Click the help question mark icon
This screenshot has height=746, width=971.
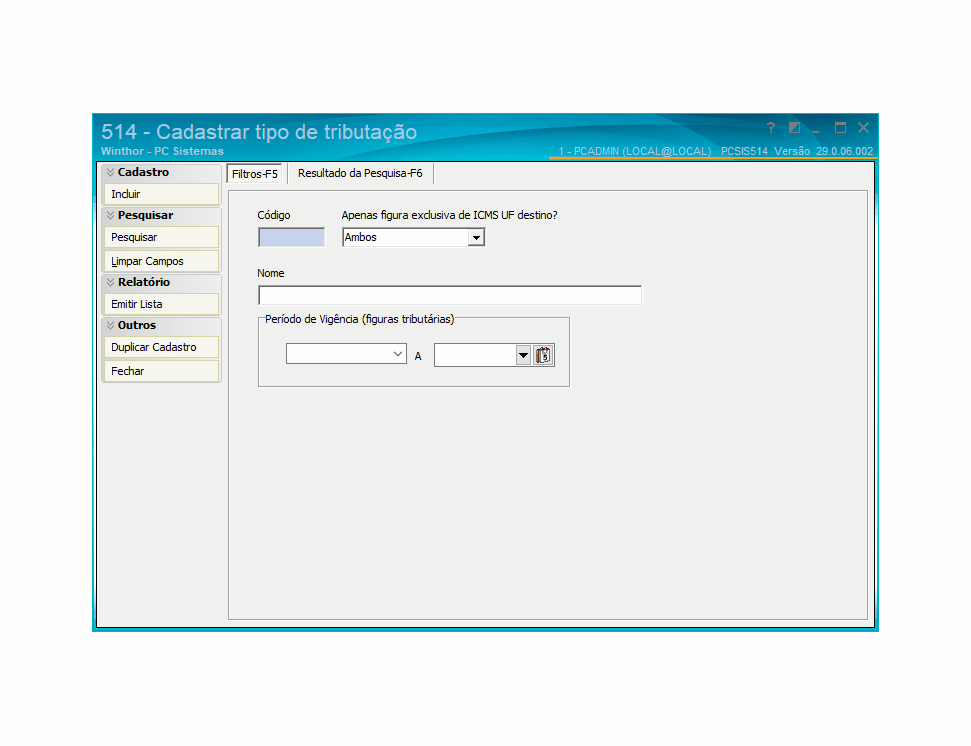click(x=770, y=128)
